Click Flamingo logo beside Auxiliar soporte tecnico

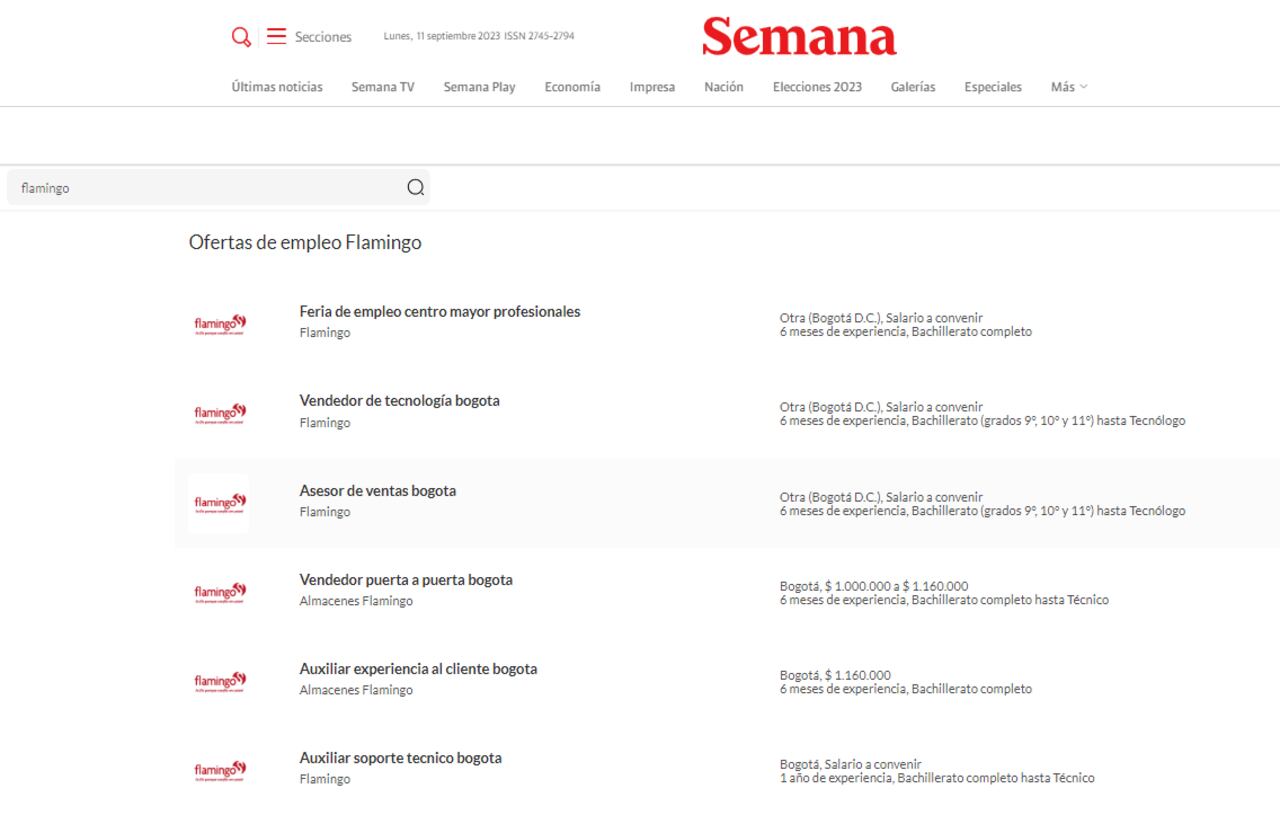[x=219, y=769]
